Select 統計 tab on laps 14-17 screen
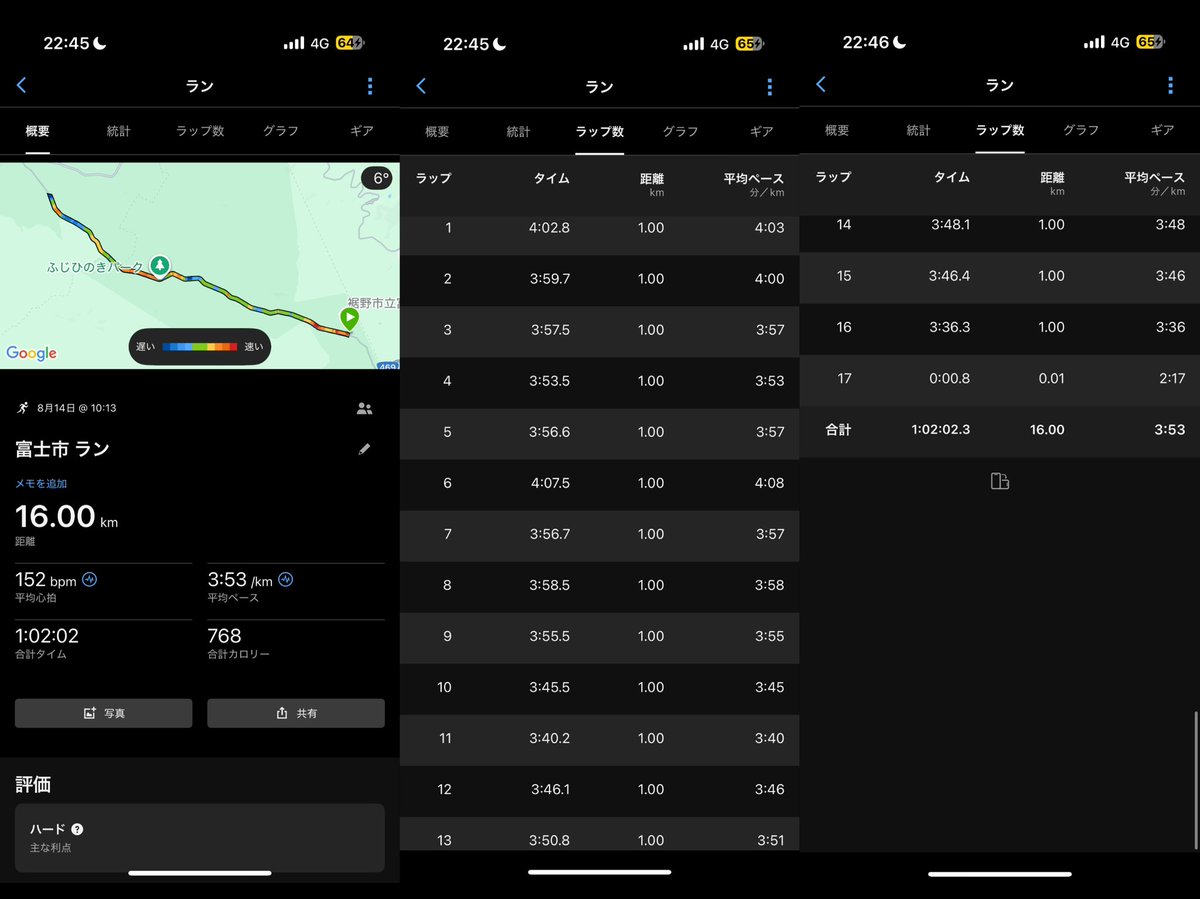 click(x=919, y=130)
